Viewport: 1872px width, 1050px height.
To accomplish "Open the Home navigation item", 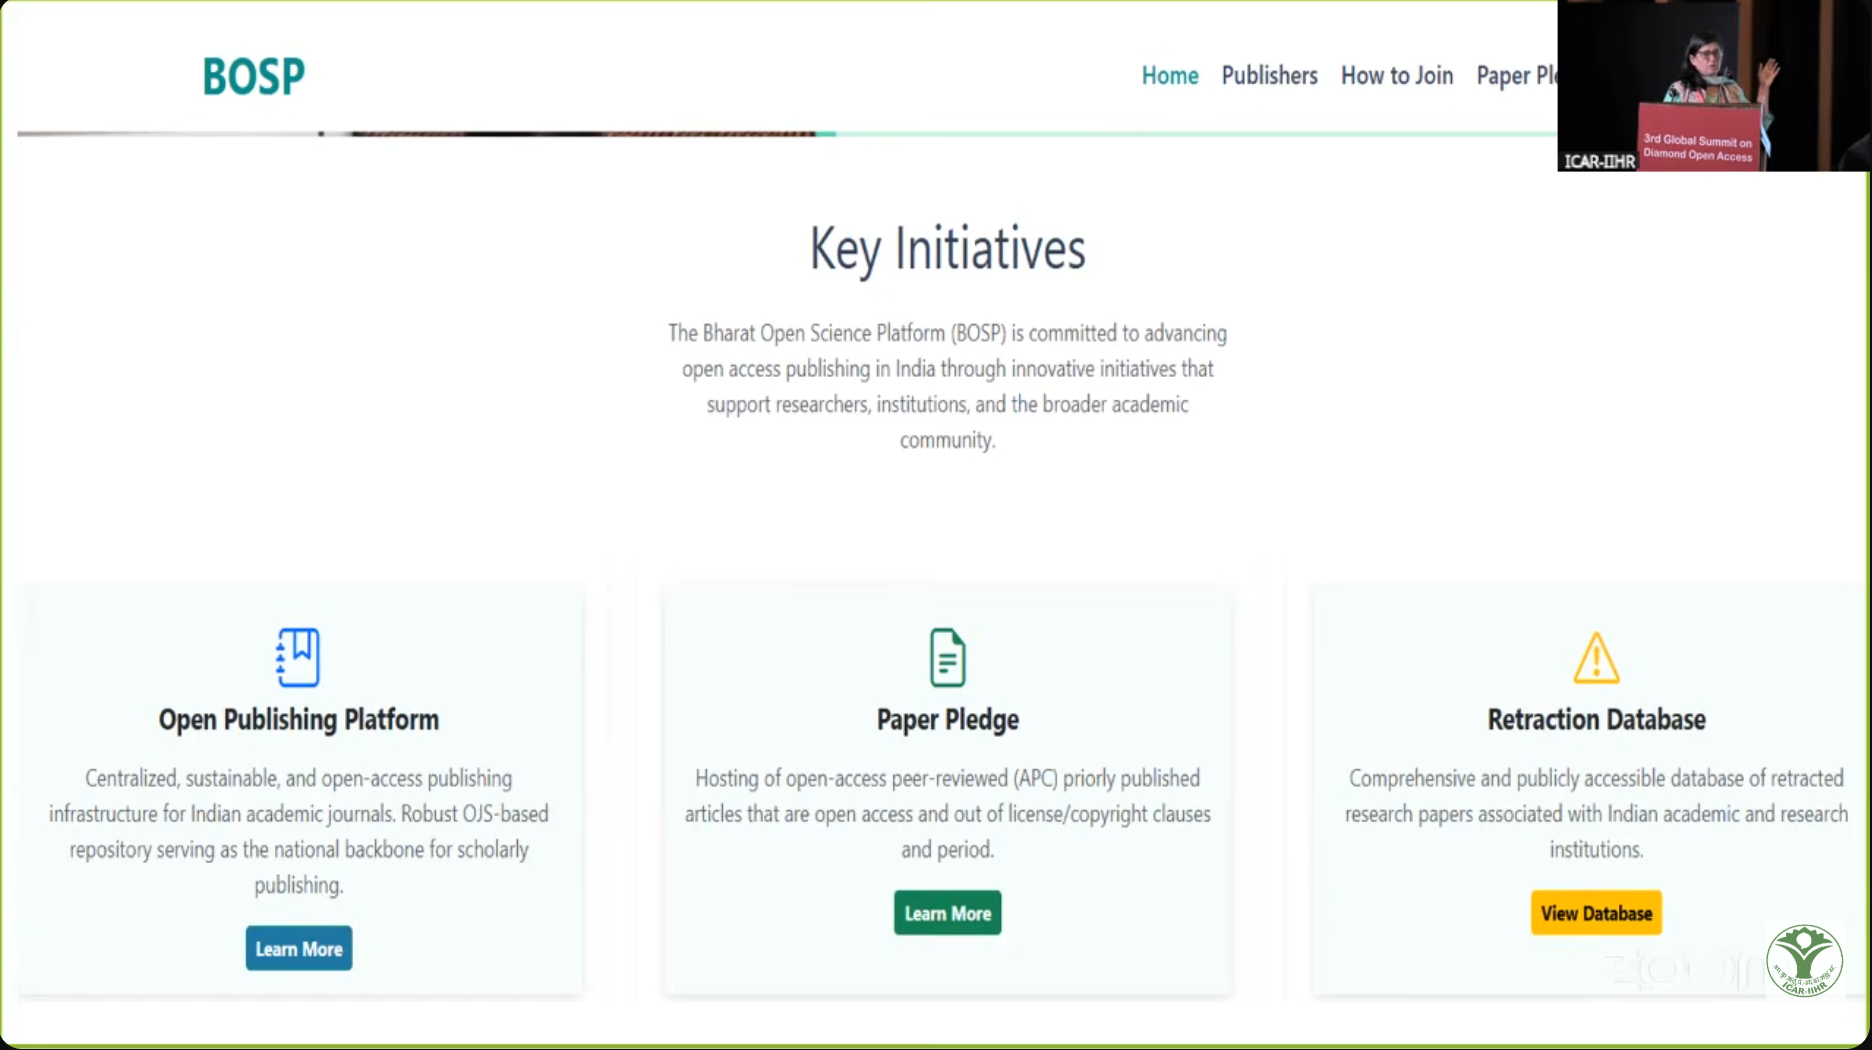I will [x=1169, y=76].
